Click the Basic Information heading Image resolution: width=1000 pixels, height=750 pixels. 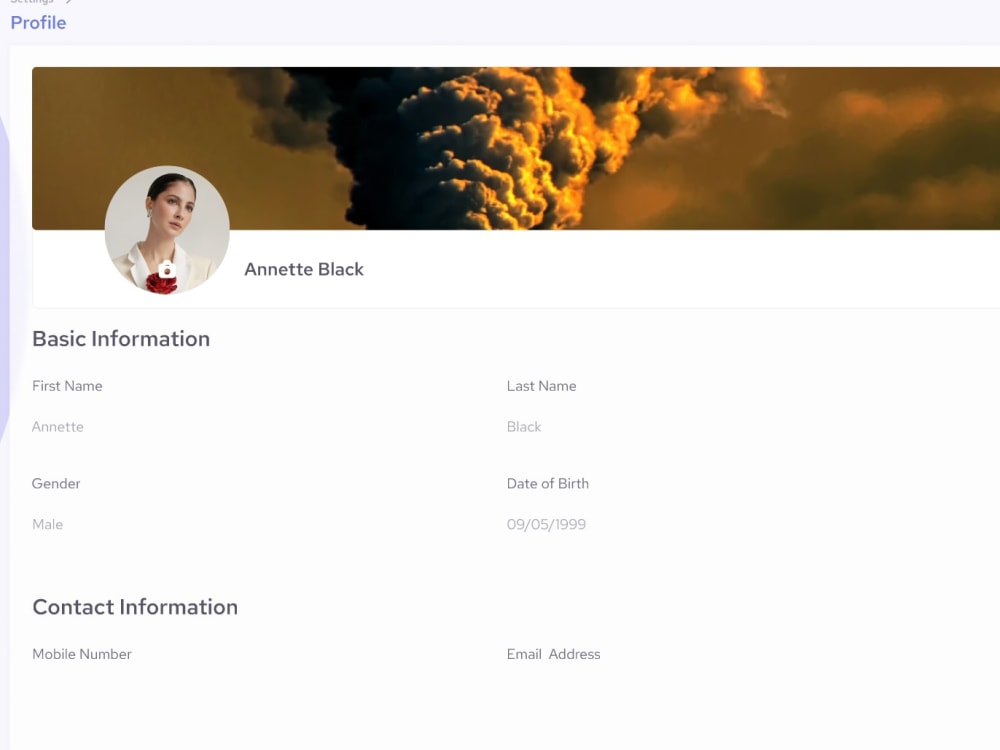pyautogui.click(x=121, y=339)
